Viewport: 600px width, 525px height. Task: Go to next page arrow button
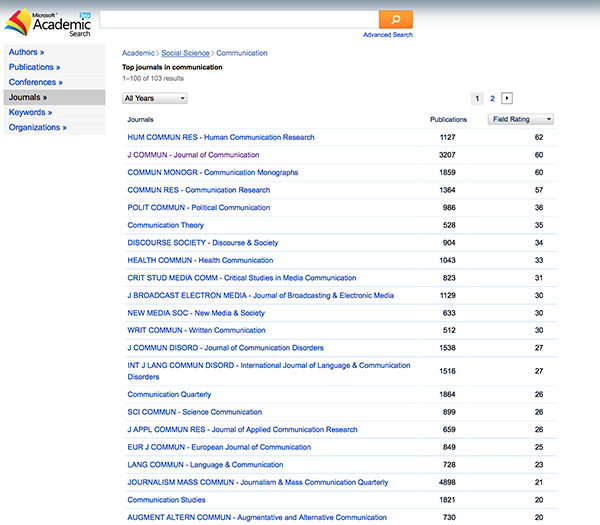507,98
